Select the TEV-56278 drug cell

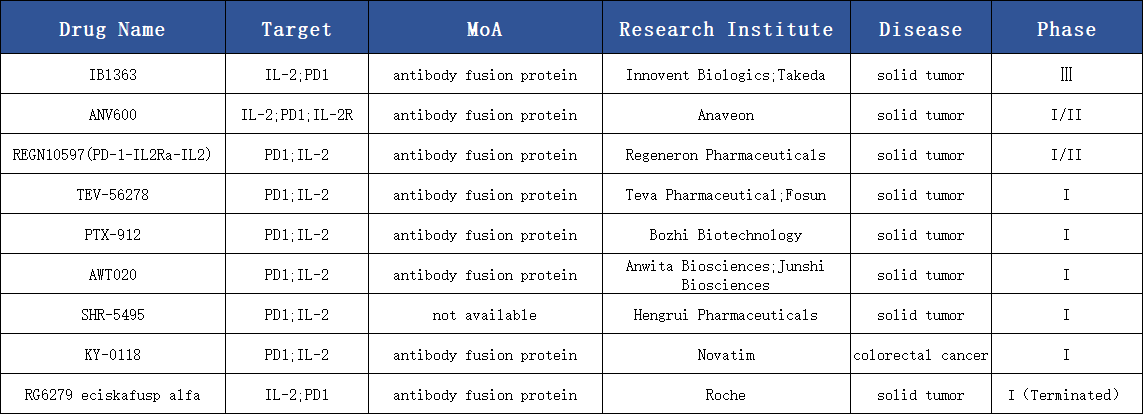[x=112, y=195]
